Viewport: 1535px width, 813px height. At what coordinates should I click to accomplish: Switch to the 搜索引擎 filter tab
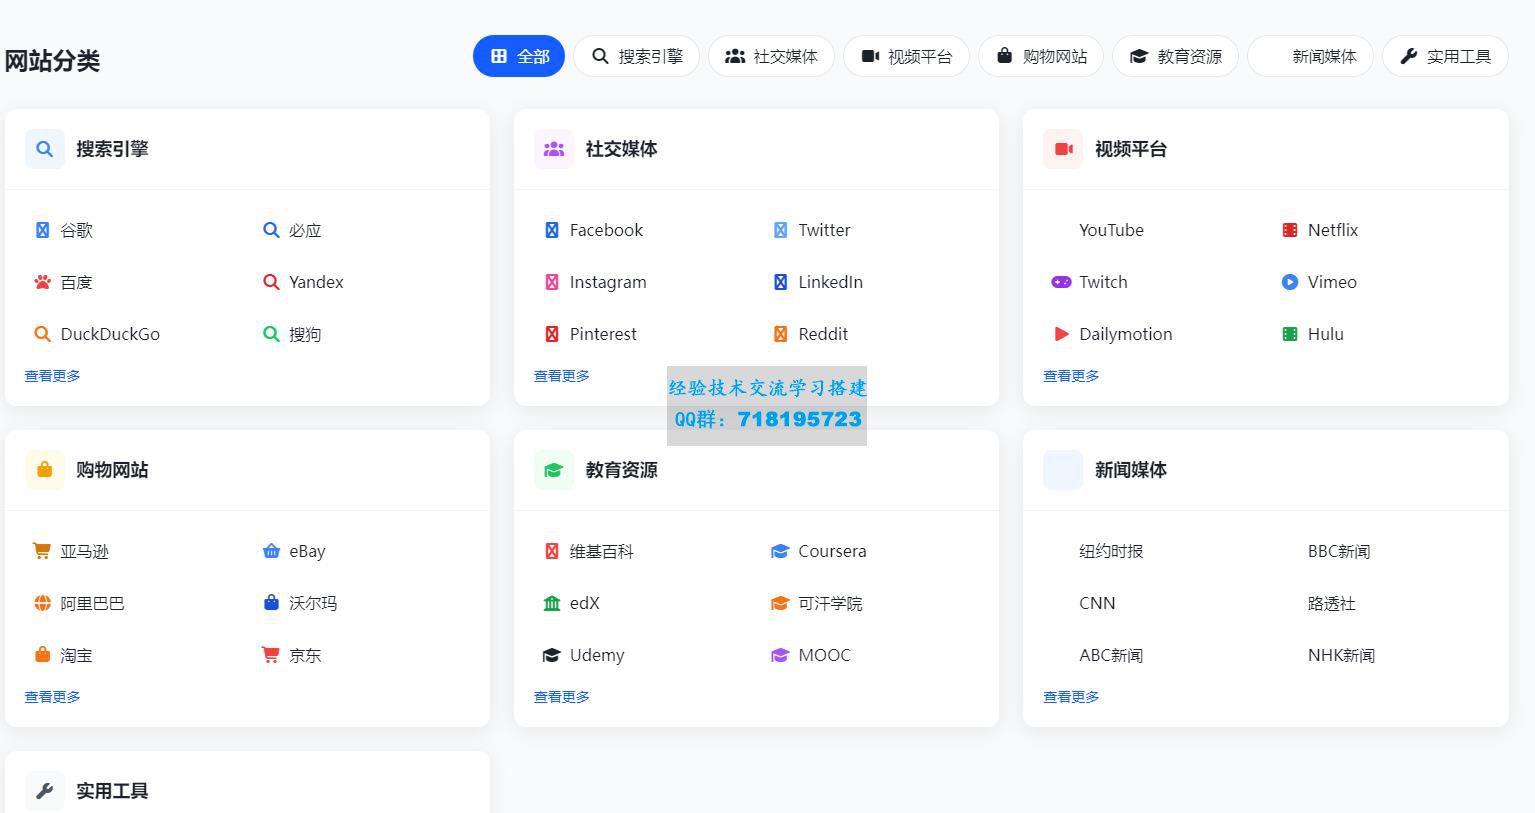[x=636, y=56]
